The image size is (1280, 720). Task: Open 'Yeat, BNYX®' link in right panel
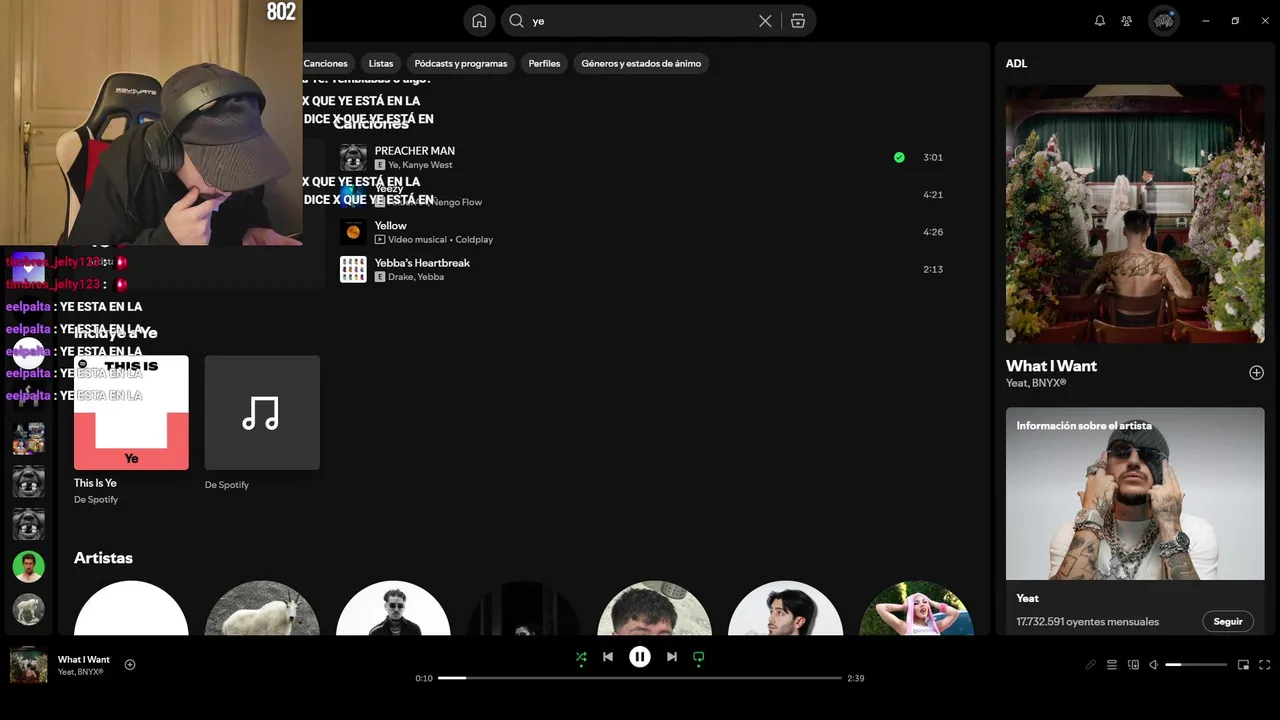[x=1036, y=383]
